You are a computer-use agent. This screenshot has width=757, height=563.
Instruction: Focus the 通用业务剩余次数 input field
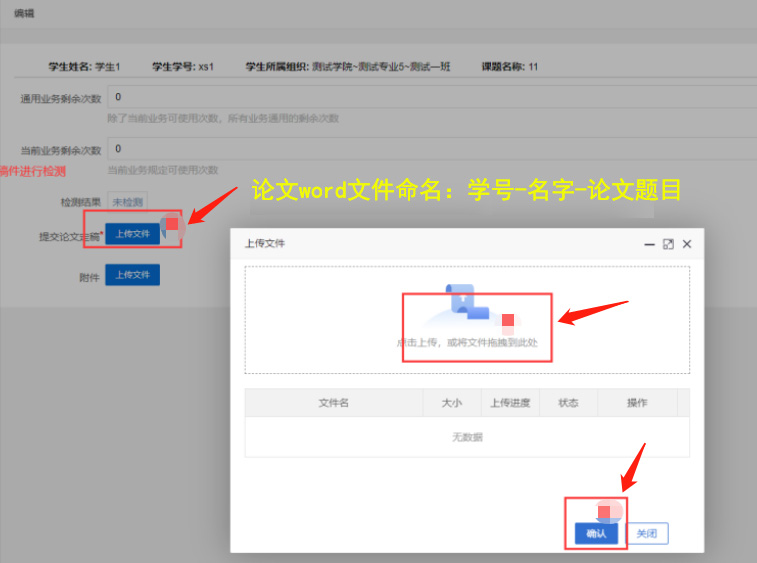430,97
